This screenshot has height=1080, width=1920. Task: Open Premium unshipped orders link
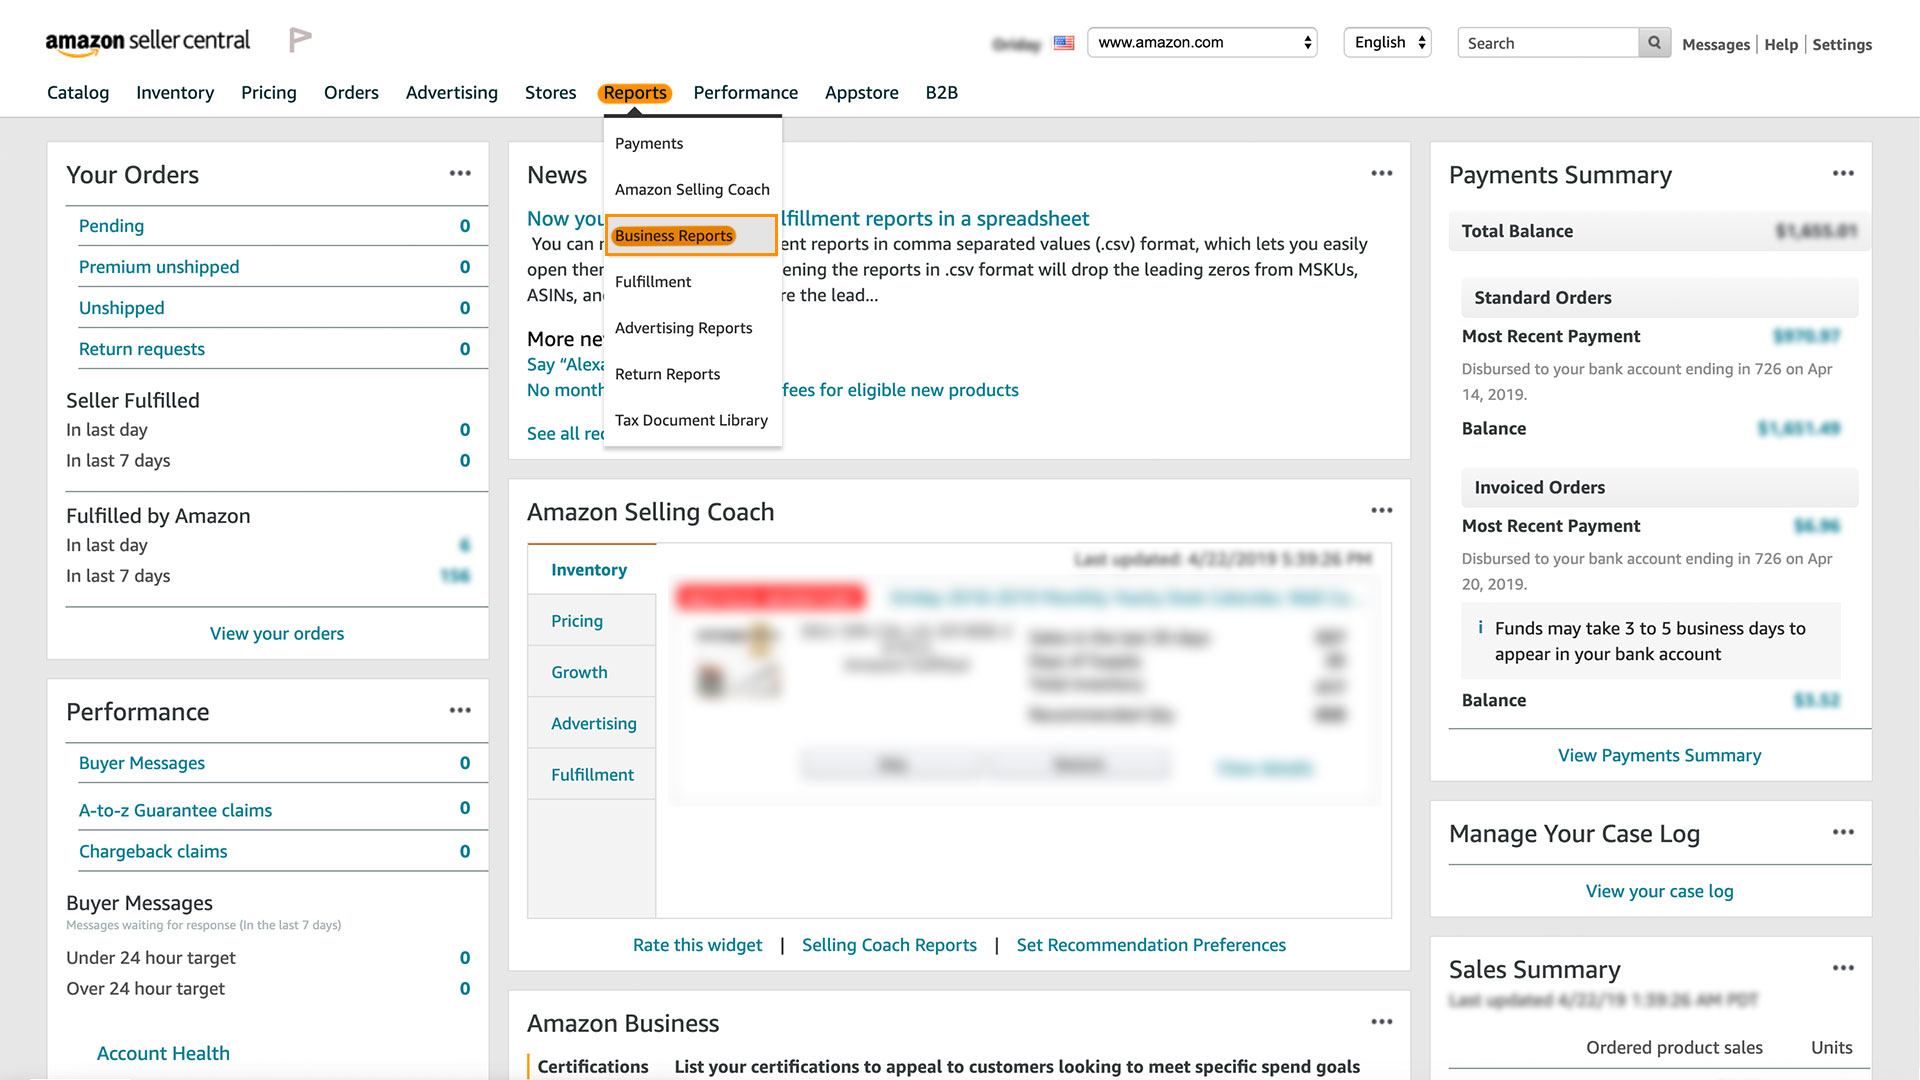[x=159, y=267]
